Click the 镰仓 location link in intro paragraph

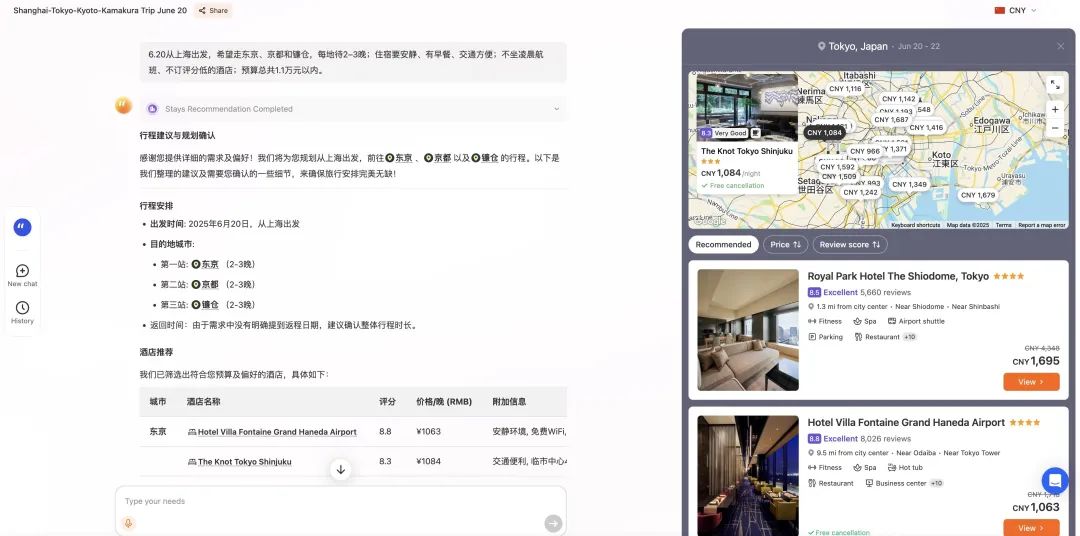click(x=485, y=158)
